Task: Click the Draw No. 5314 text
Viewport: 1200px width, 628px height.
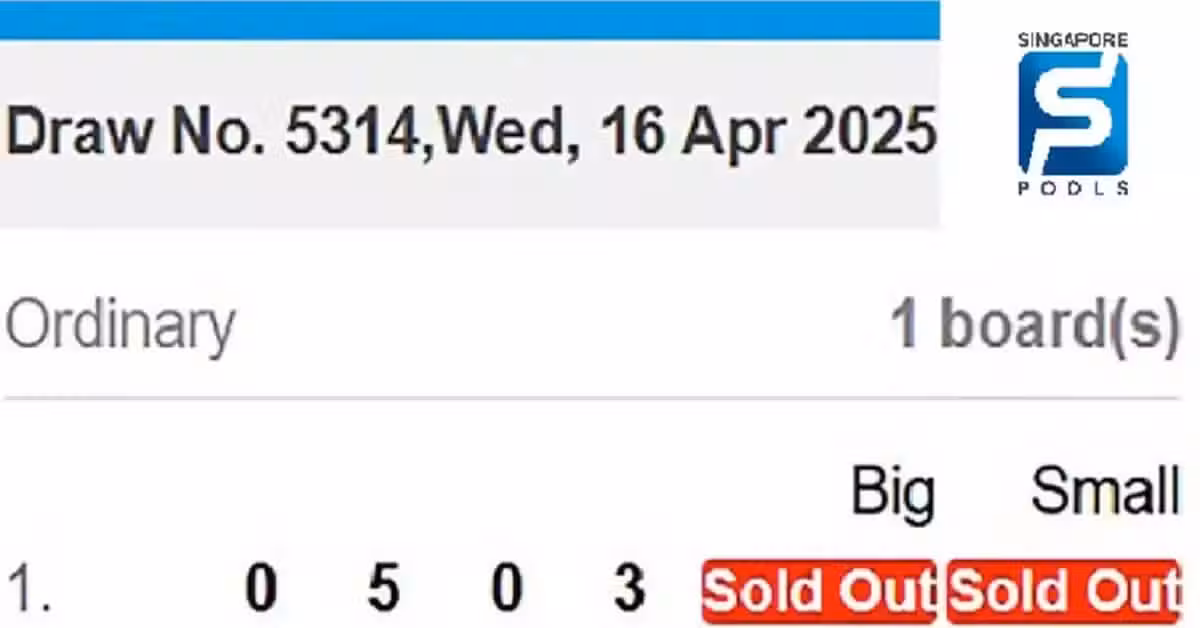Action: coord(211,131)
